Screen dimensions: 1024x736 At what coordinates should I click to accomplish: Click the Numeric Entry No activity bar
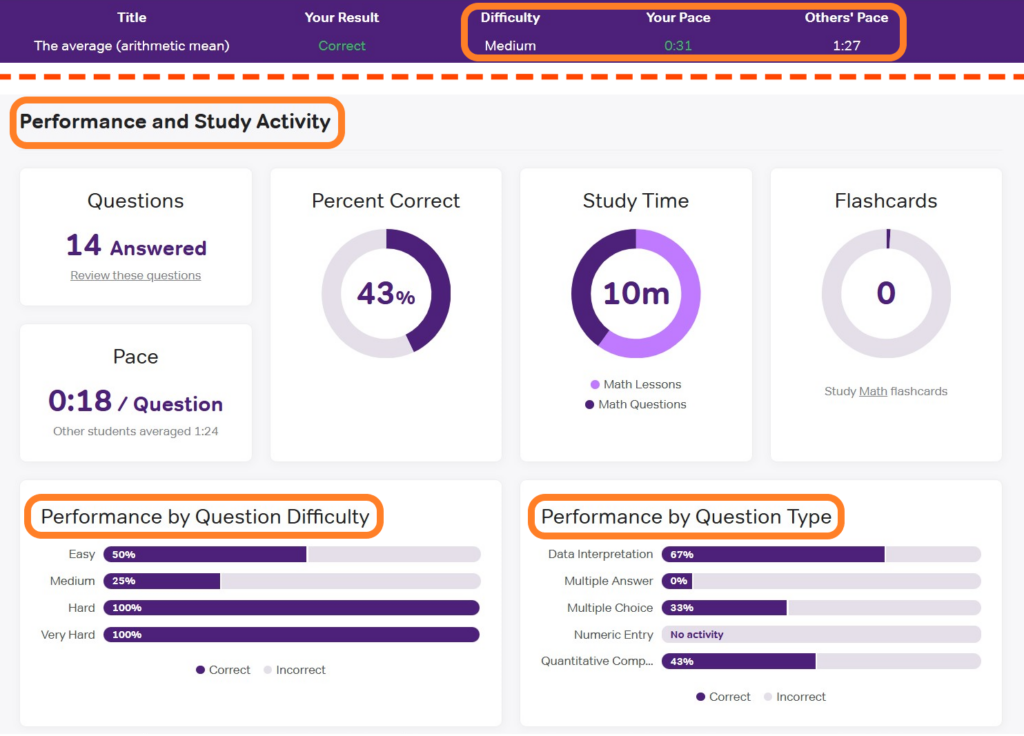820,634
